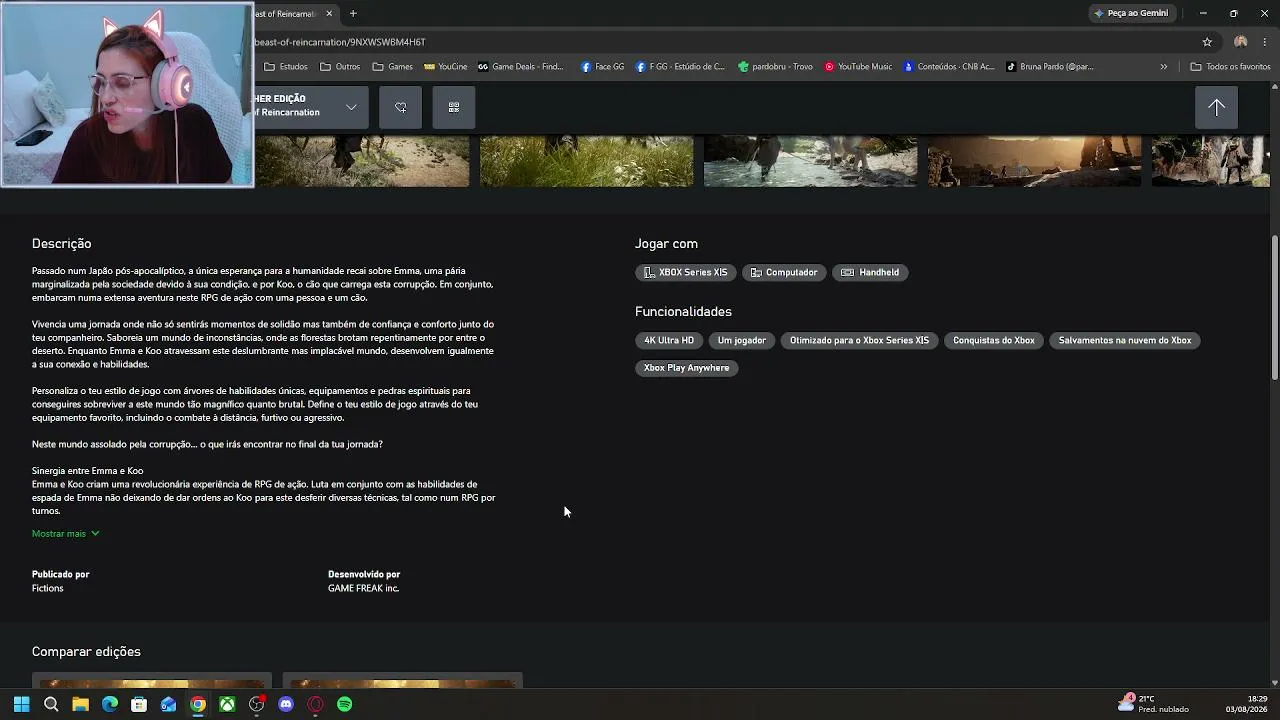Click the Peça ao Gemini button

(1131, 14)
